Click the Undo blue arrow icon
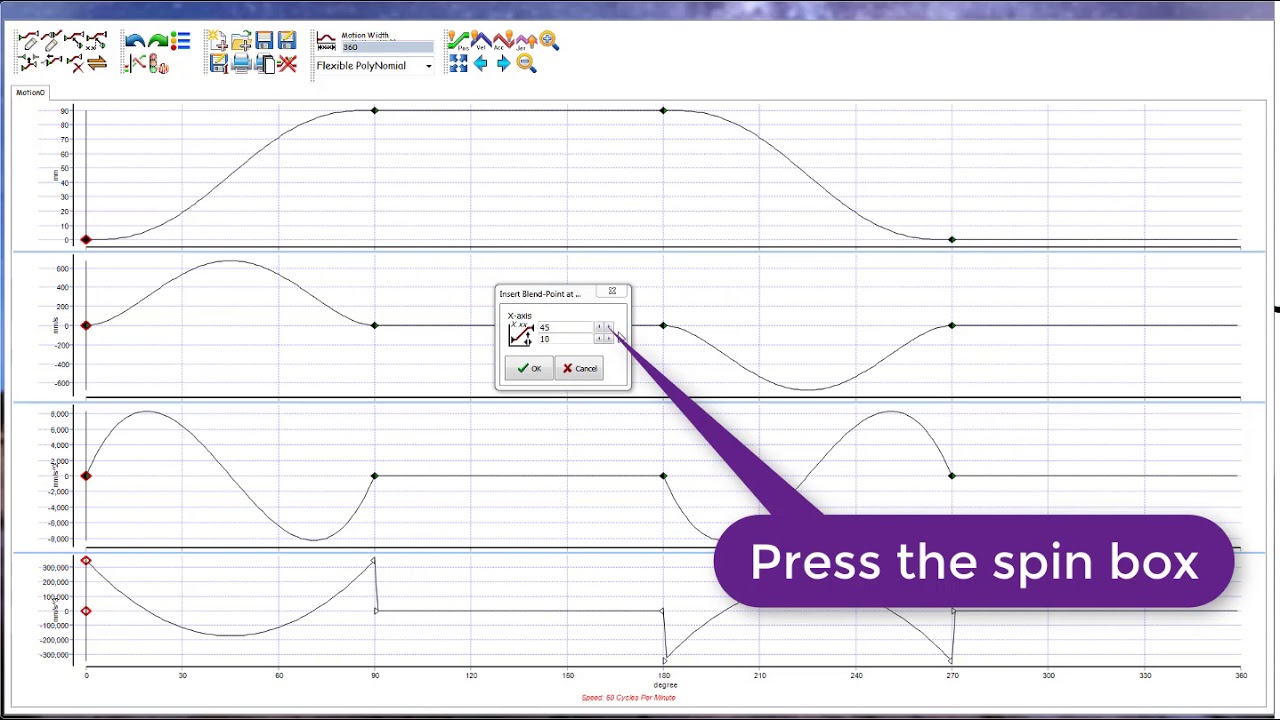The image size is (1280, 720). point(135,41)
